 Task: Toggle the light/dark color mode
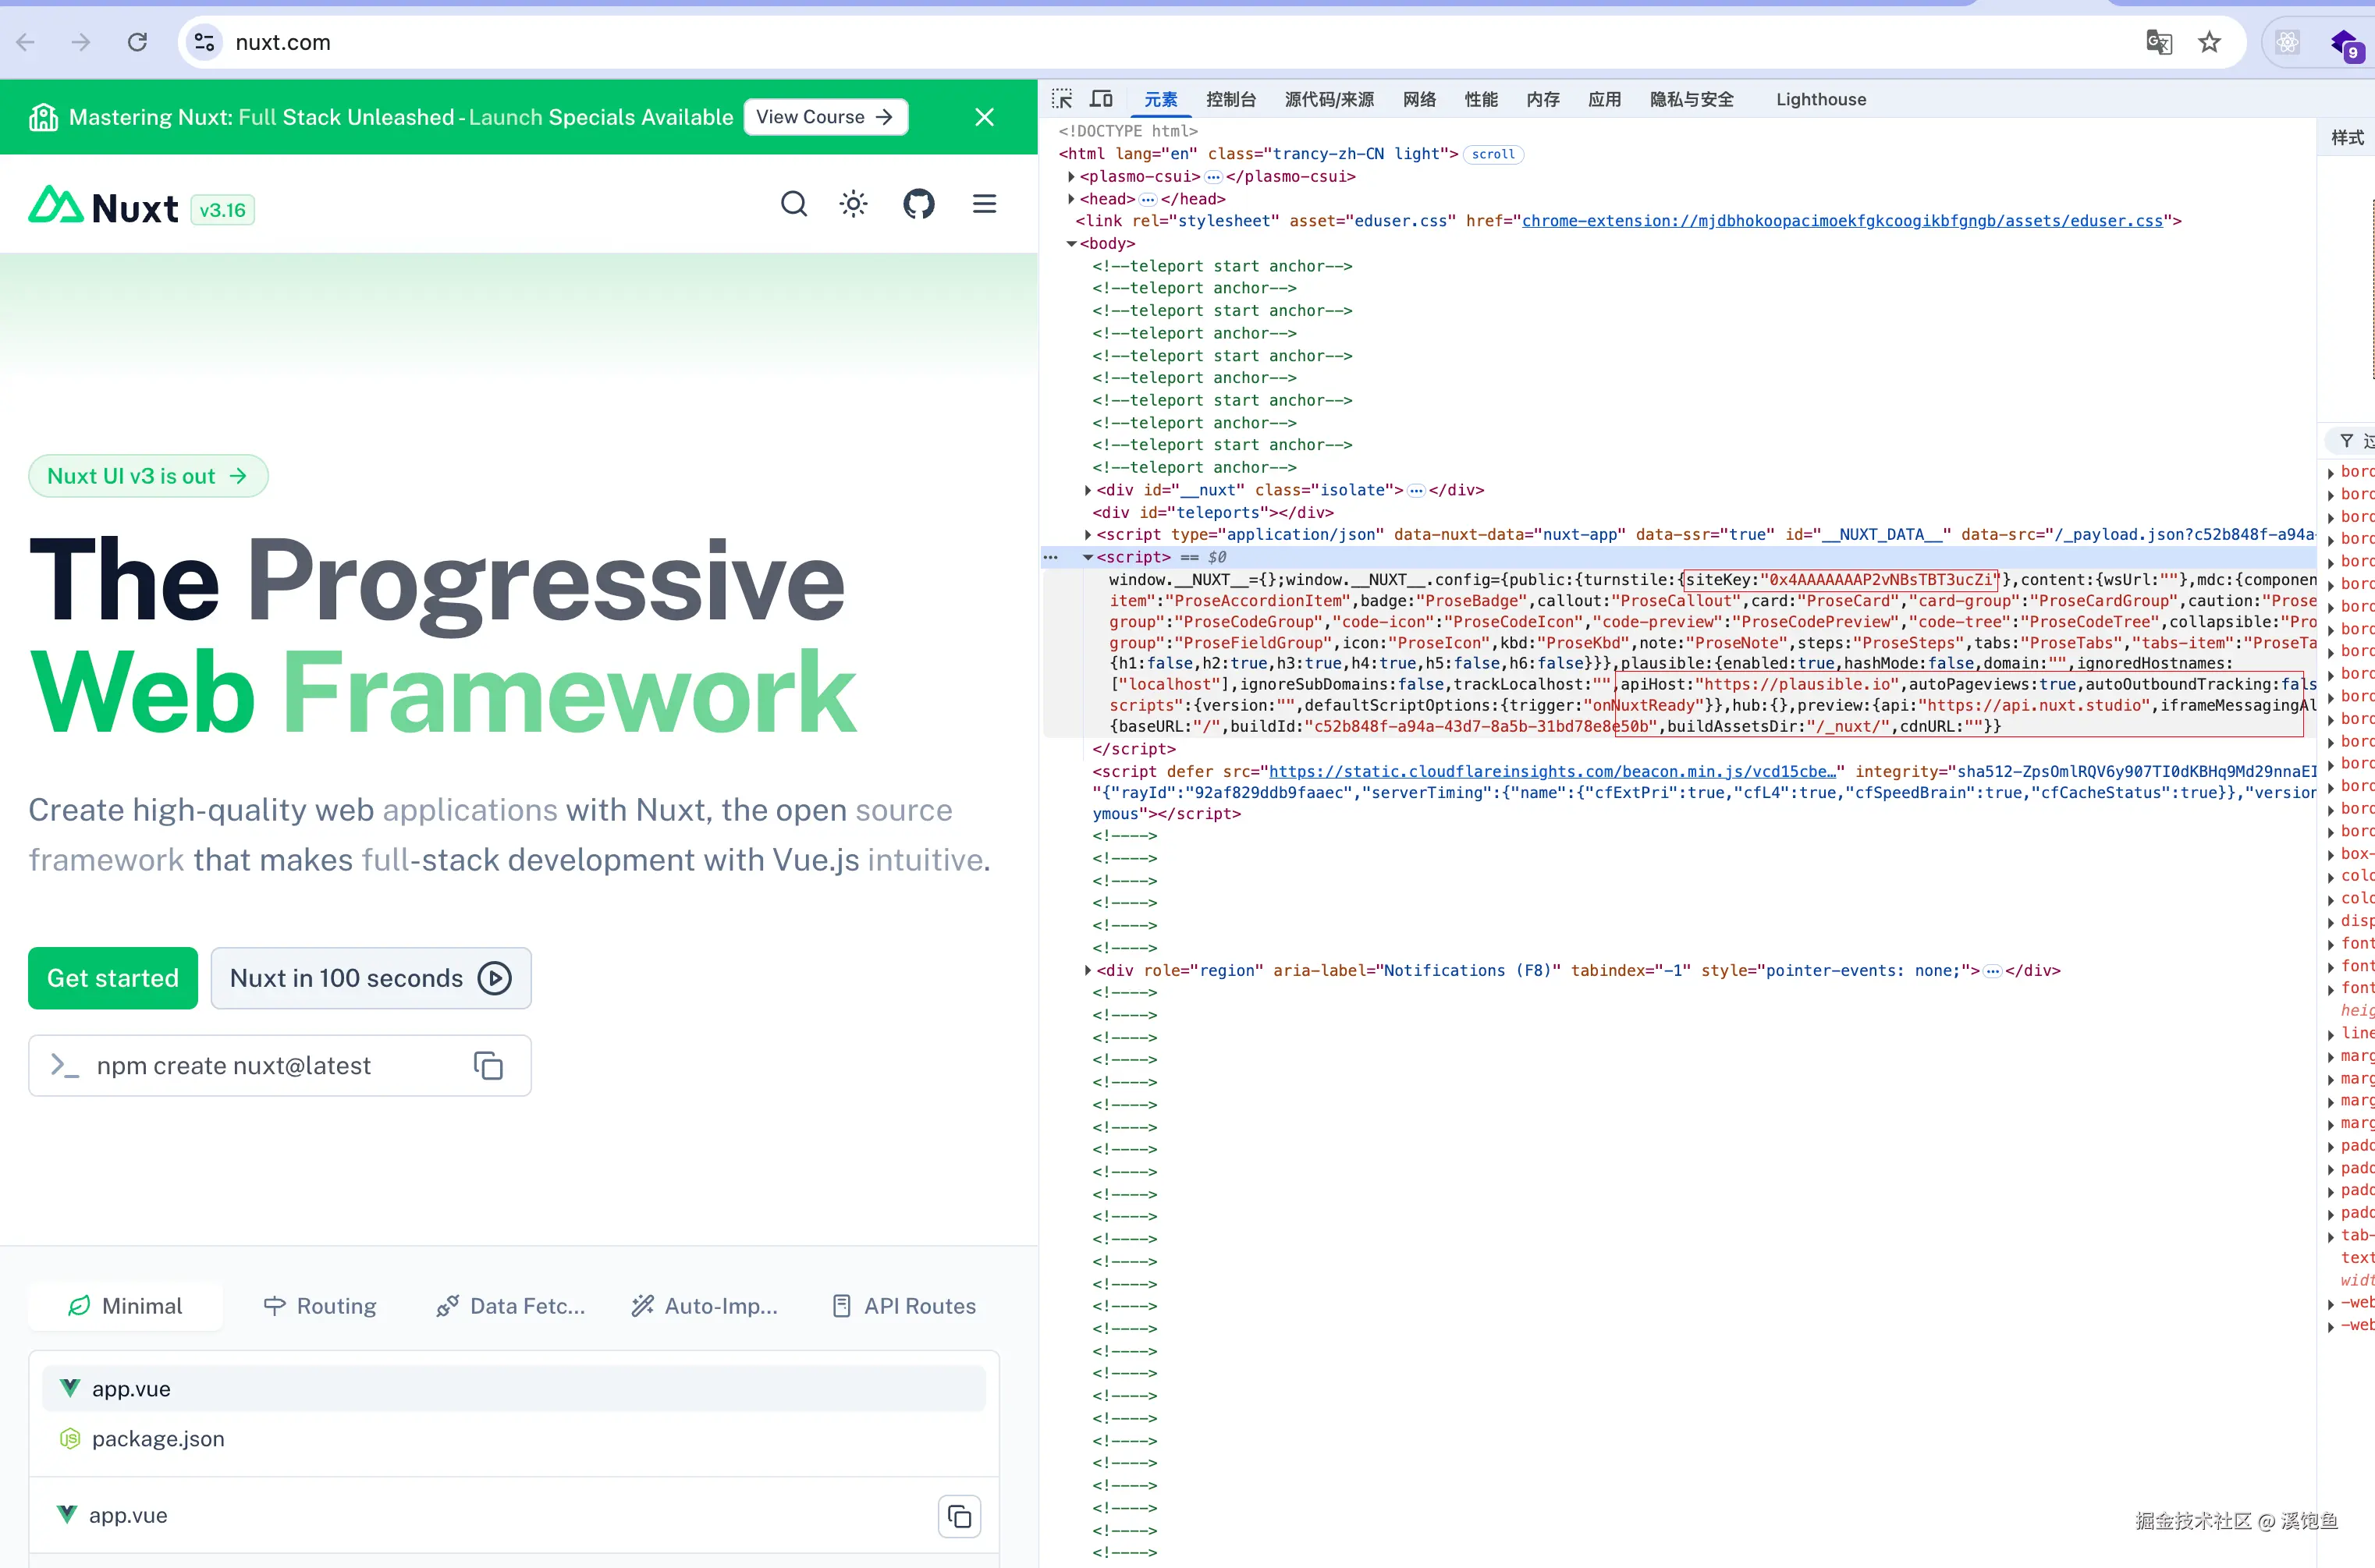[x=853, y=204]
